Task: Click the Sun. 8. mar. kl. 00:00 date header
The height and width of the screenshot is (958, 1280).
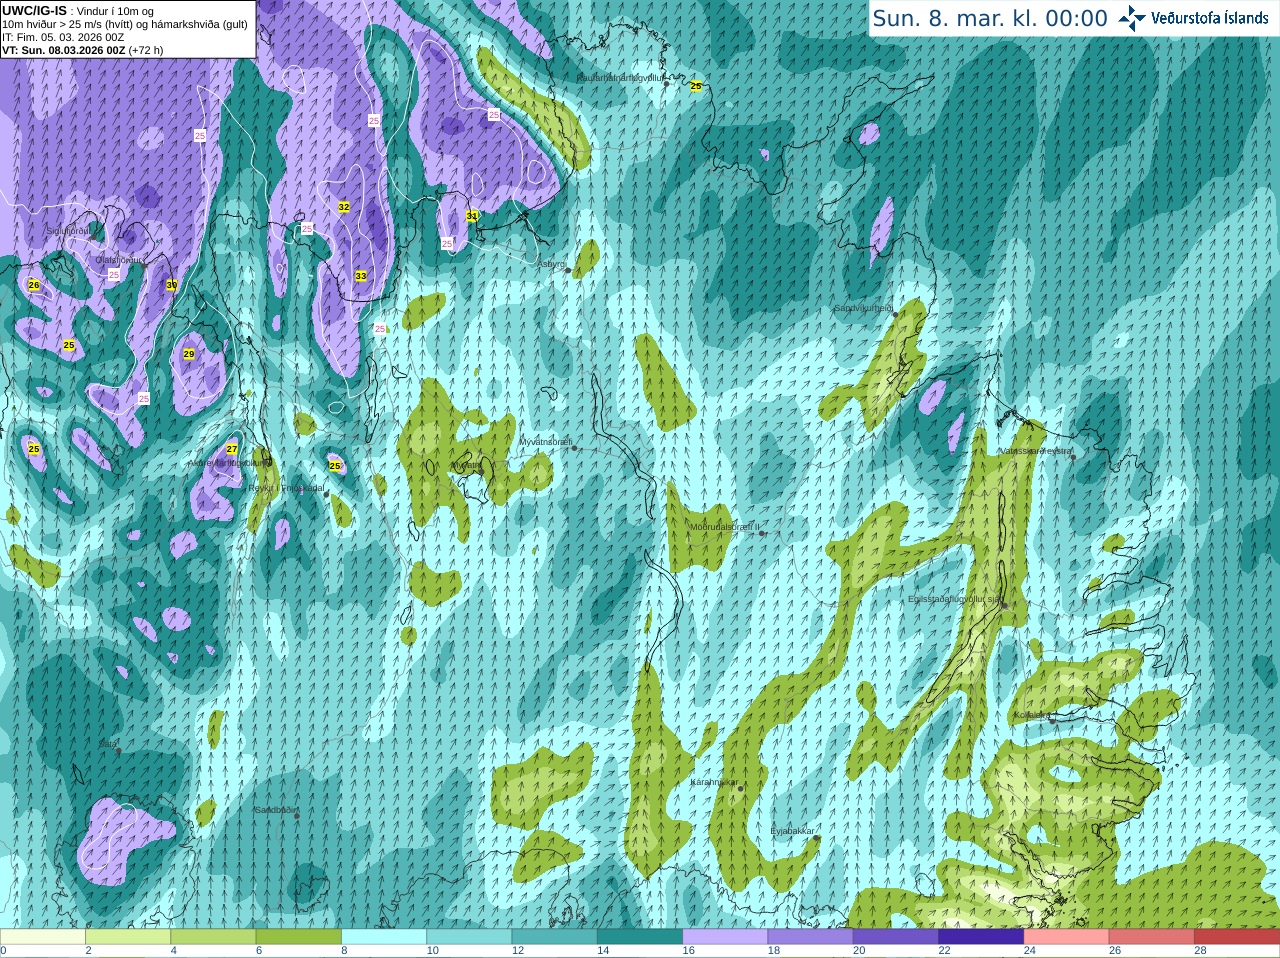Action: click(x=990, y=18)
